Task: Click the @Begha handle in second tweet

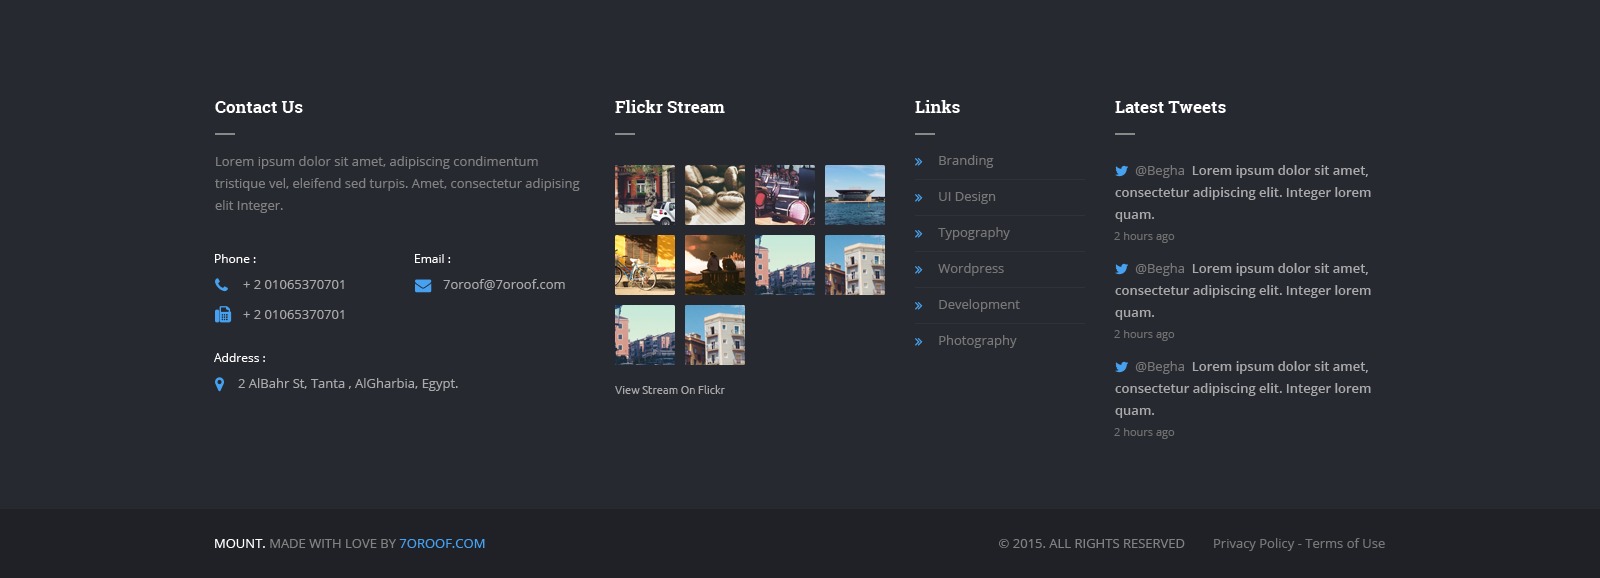Action: pyautogui.click(x=1160, y=269)
